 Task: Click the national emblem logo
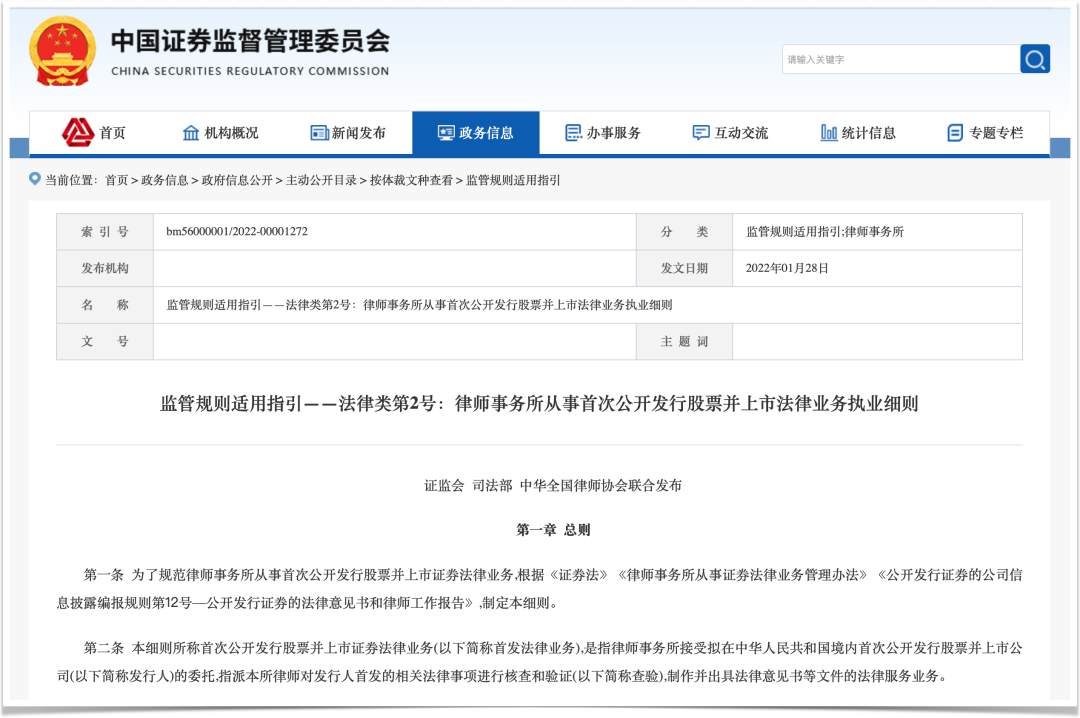pyautogui.click(x=63, y=52)
